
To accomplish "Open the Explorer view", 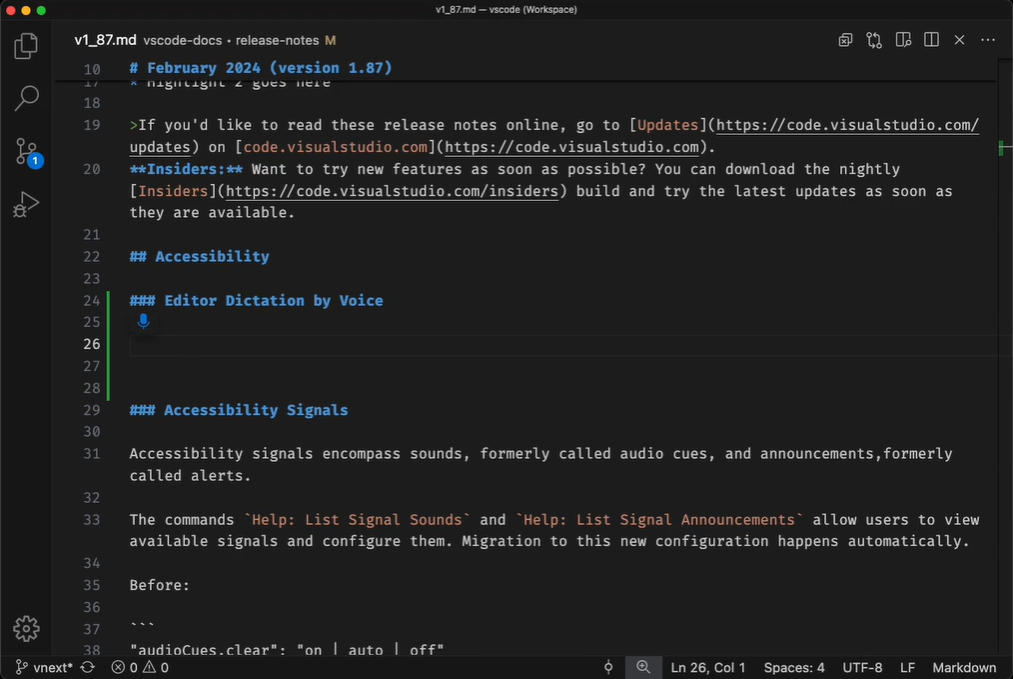I will (x=26, y=45).
